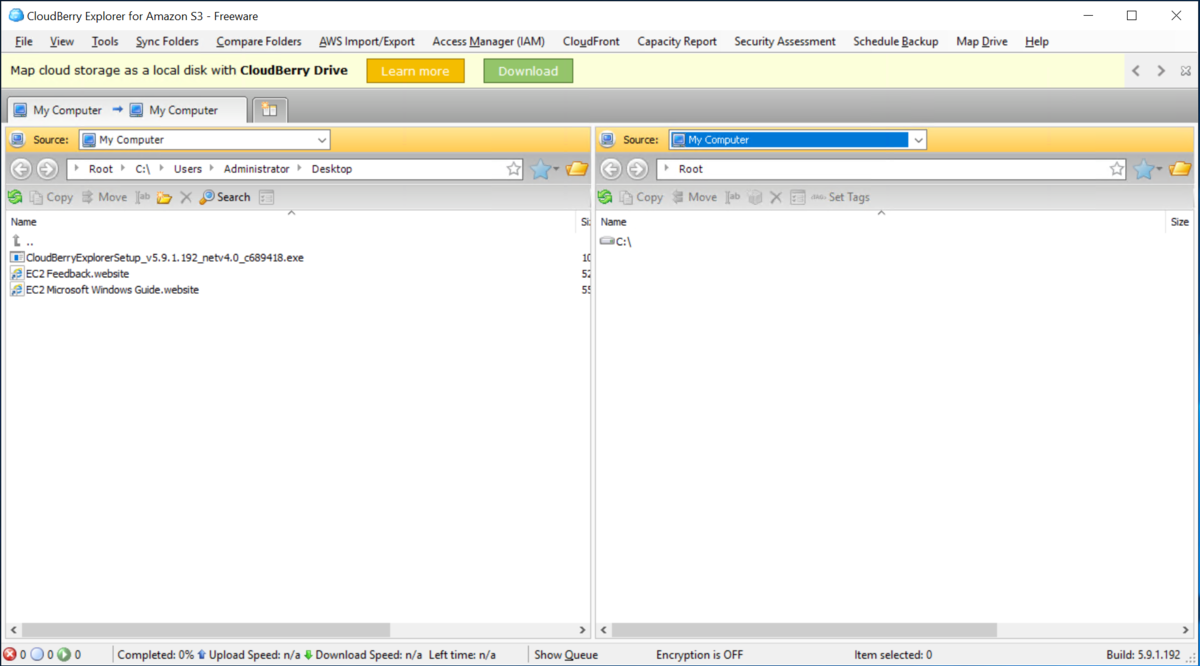Click the left pane horizontal scrollbar
The height and width of the screenshot is (666, 1200).
[x=206, y=630]
